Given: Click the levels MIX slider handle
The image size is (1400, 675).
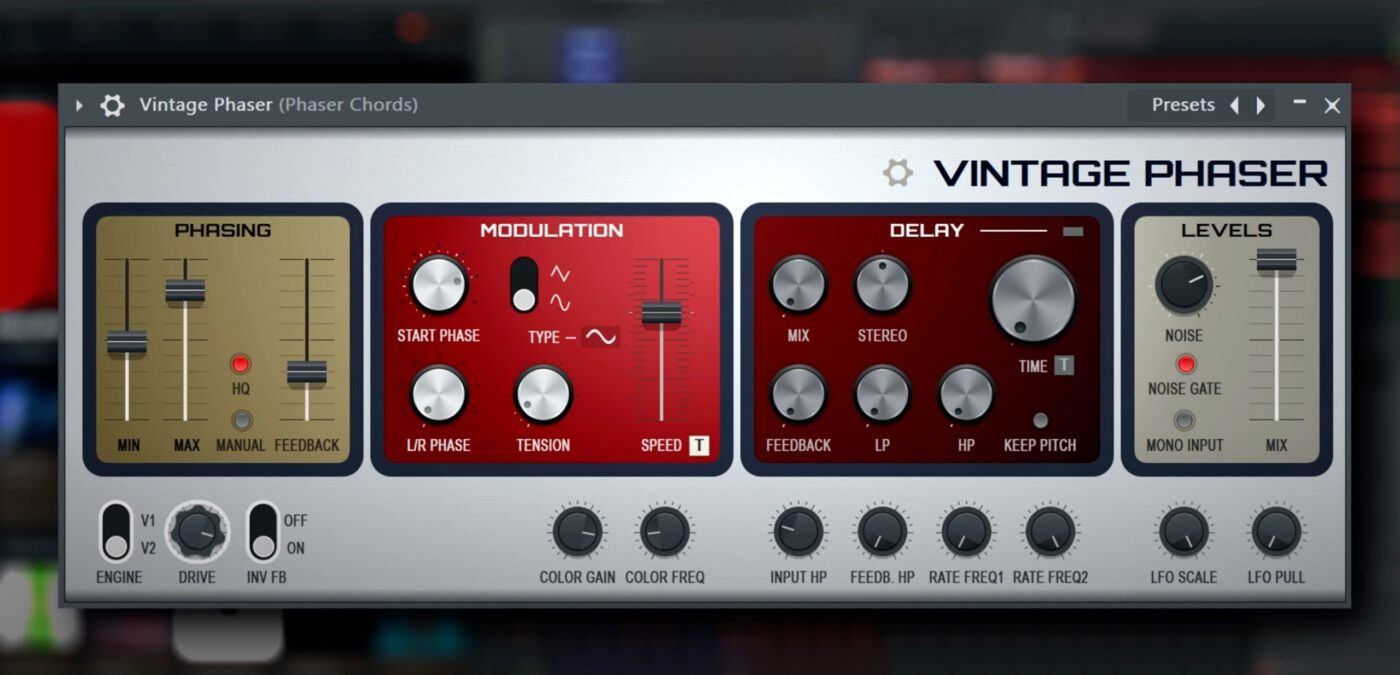Looking at the screenshot, I should coord(1276,260).
